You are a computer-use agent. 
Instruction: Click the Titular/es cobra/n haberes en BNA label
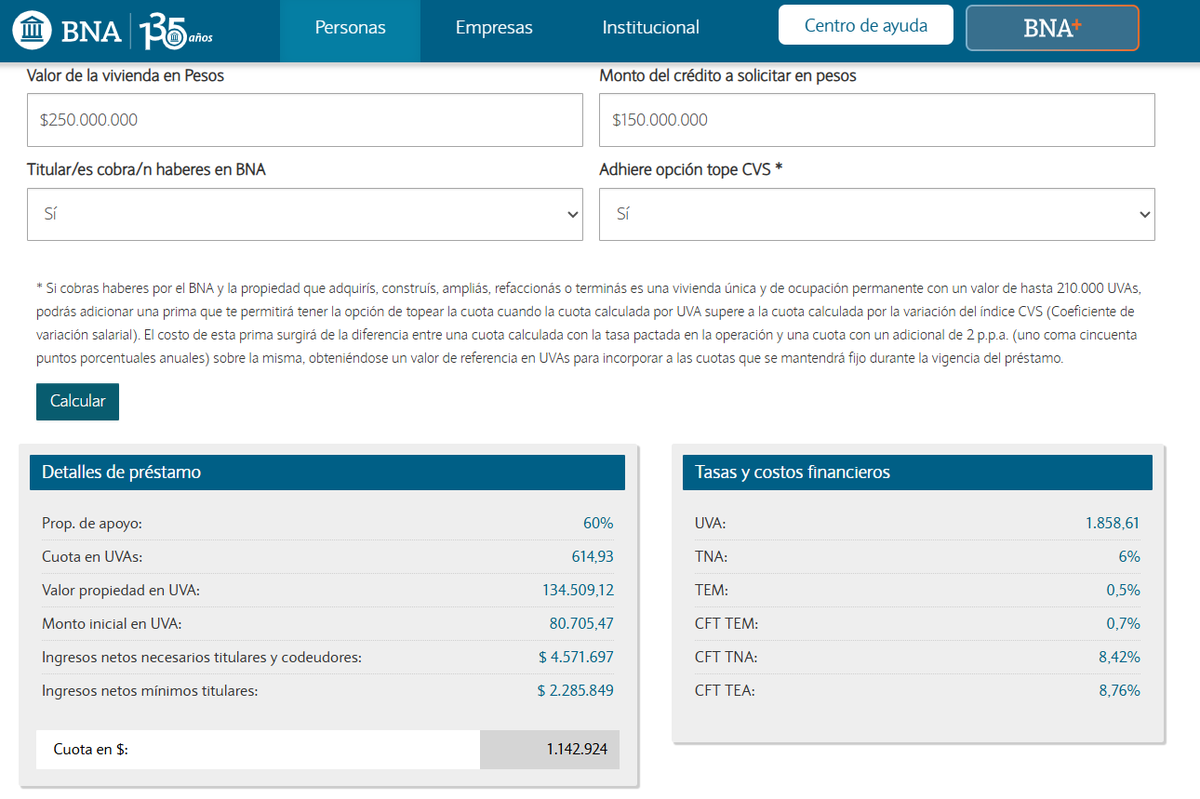pyautogui.click(x=146, y=170)
